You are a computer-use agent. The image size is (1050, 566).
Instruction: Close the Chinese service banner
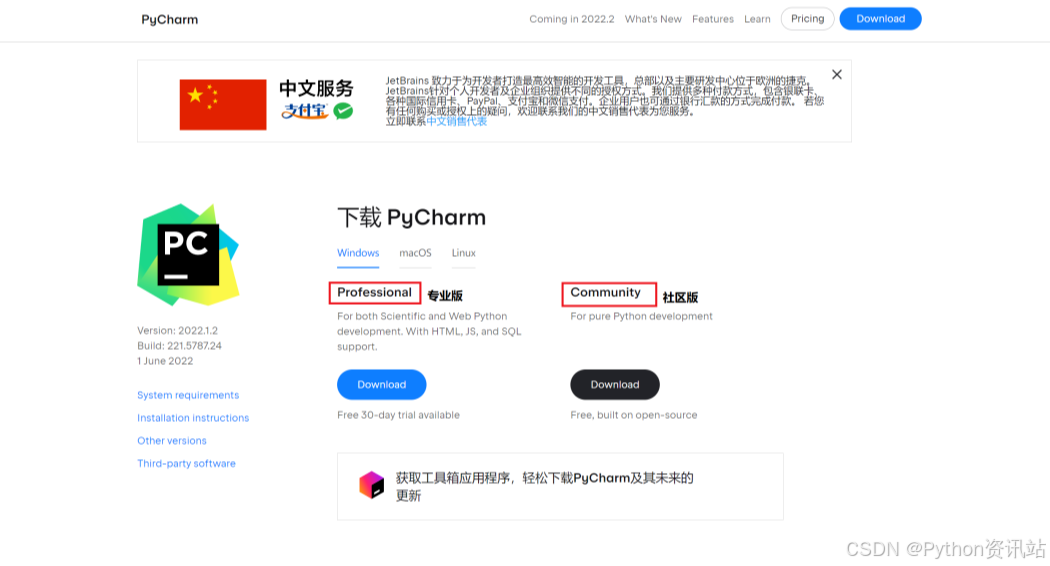(x=836, y=74)
